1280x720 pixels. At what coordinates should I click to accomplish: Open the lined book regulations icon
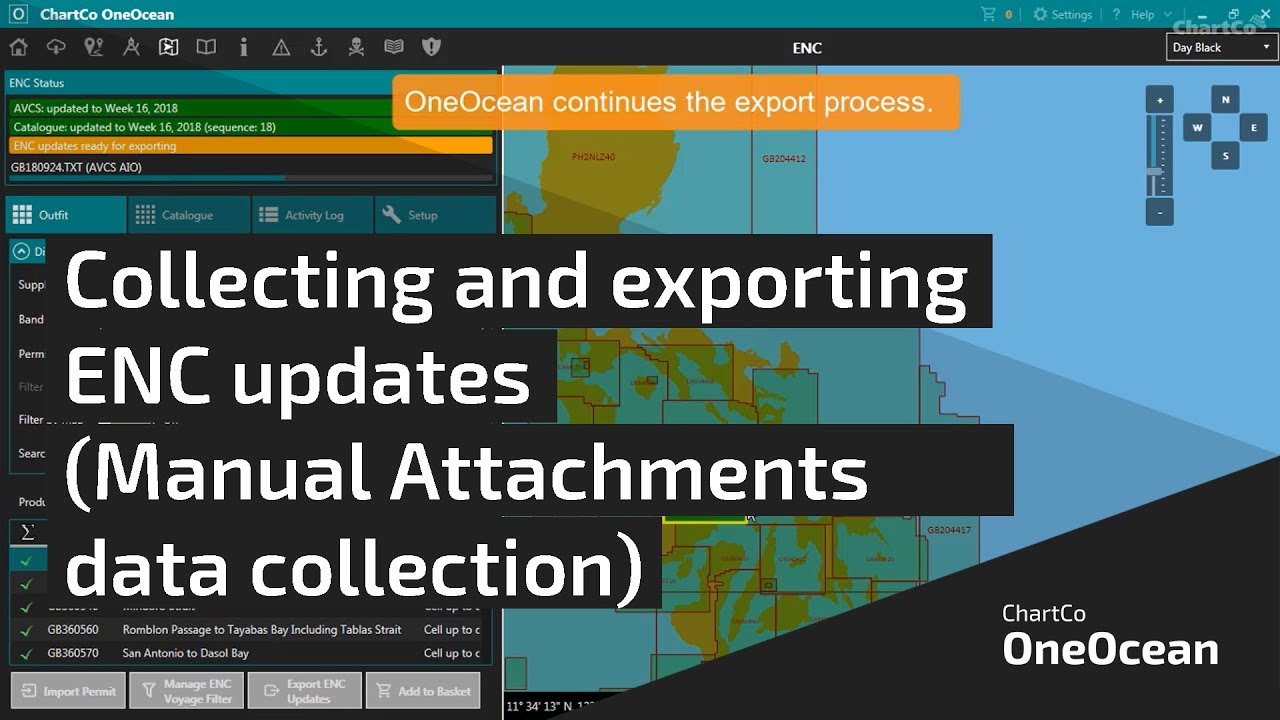click(x=394, y=47)
